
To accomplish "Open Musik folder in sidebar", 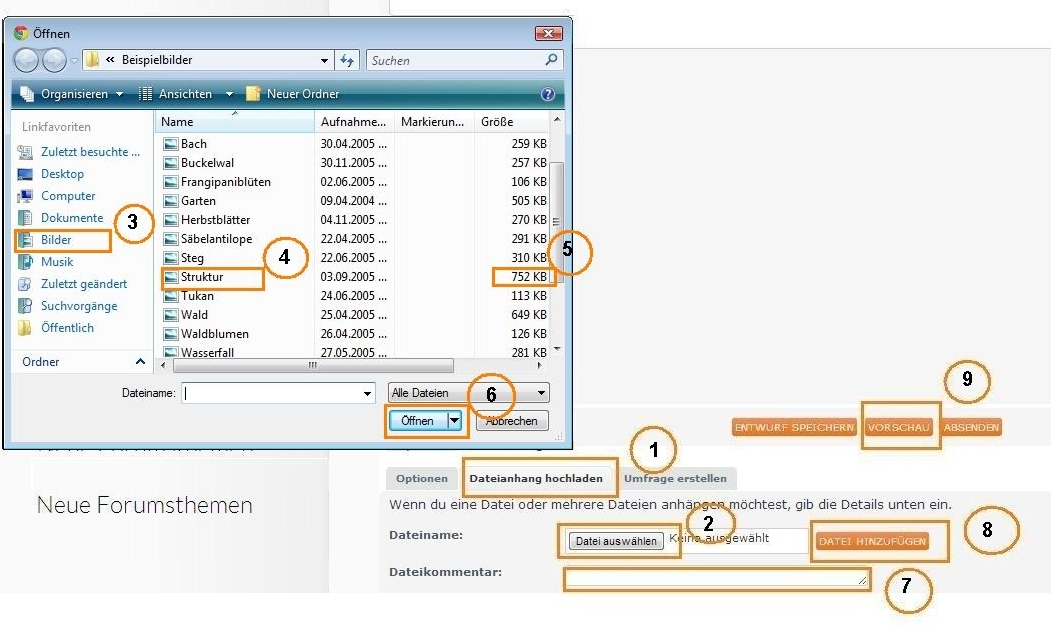I will coord(57,262).
